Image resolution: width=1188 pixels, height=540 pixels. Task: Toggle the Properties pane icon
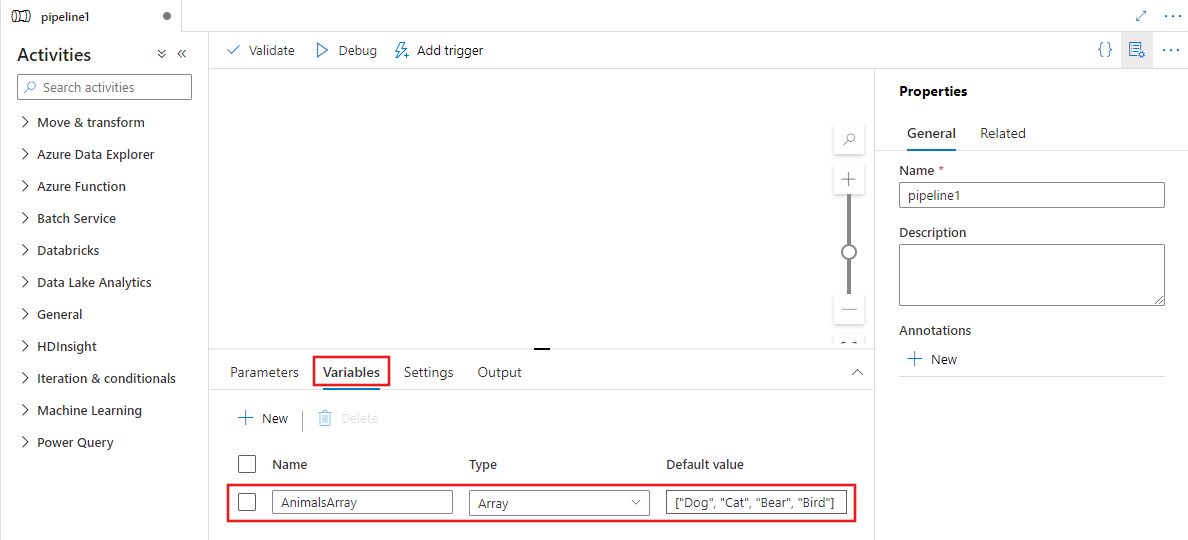(x=1136, y=50)
